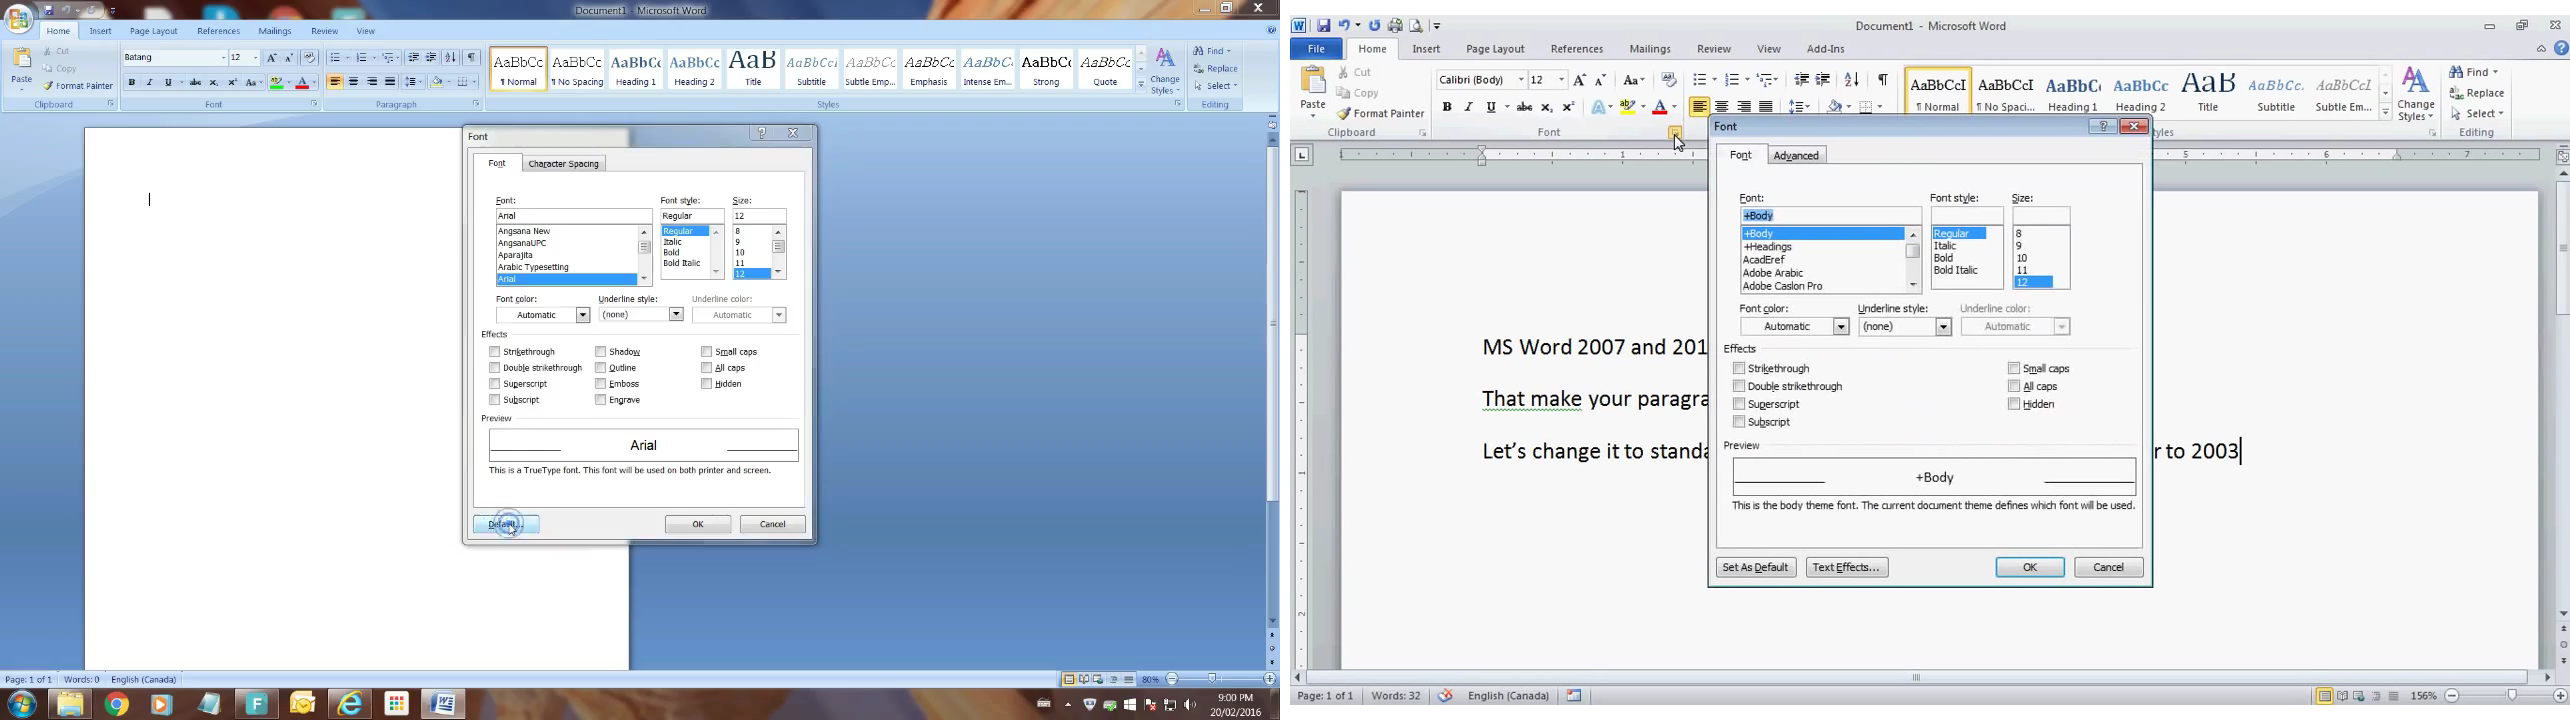Screen dimensions: 2570x720
Task: Click Format Painter in right Word 2010
Action: [1381, 114]
